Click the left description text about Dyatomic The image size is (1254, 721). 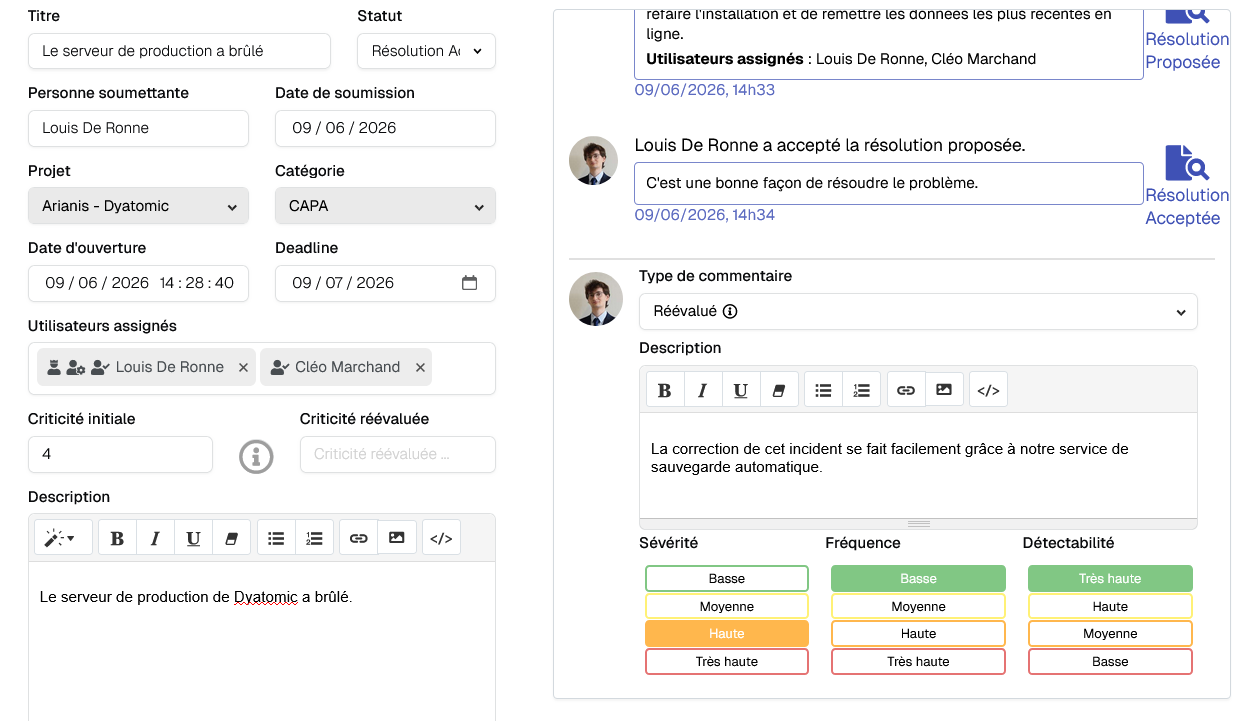click(x=196, y=597)
